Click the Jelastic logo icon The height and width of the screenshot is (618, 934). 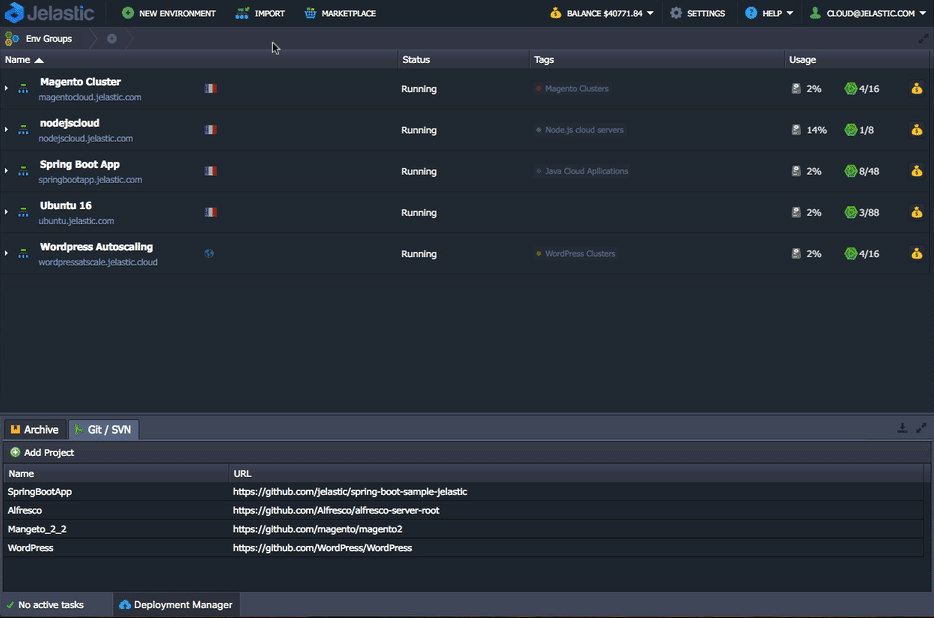(14, 13)
